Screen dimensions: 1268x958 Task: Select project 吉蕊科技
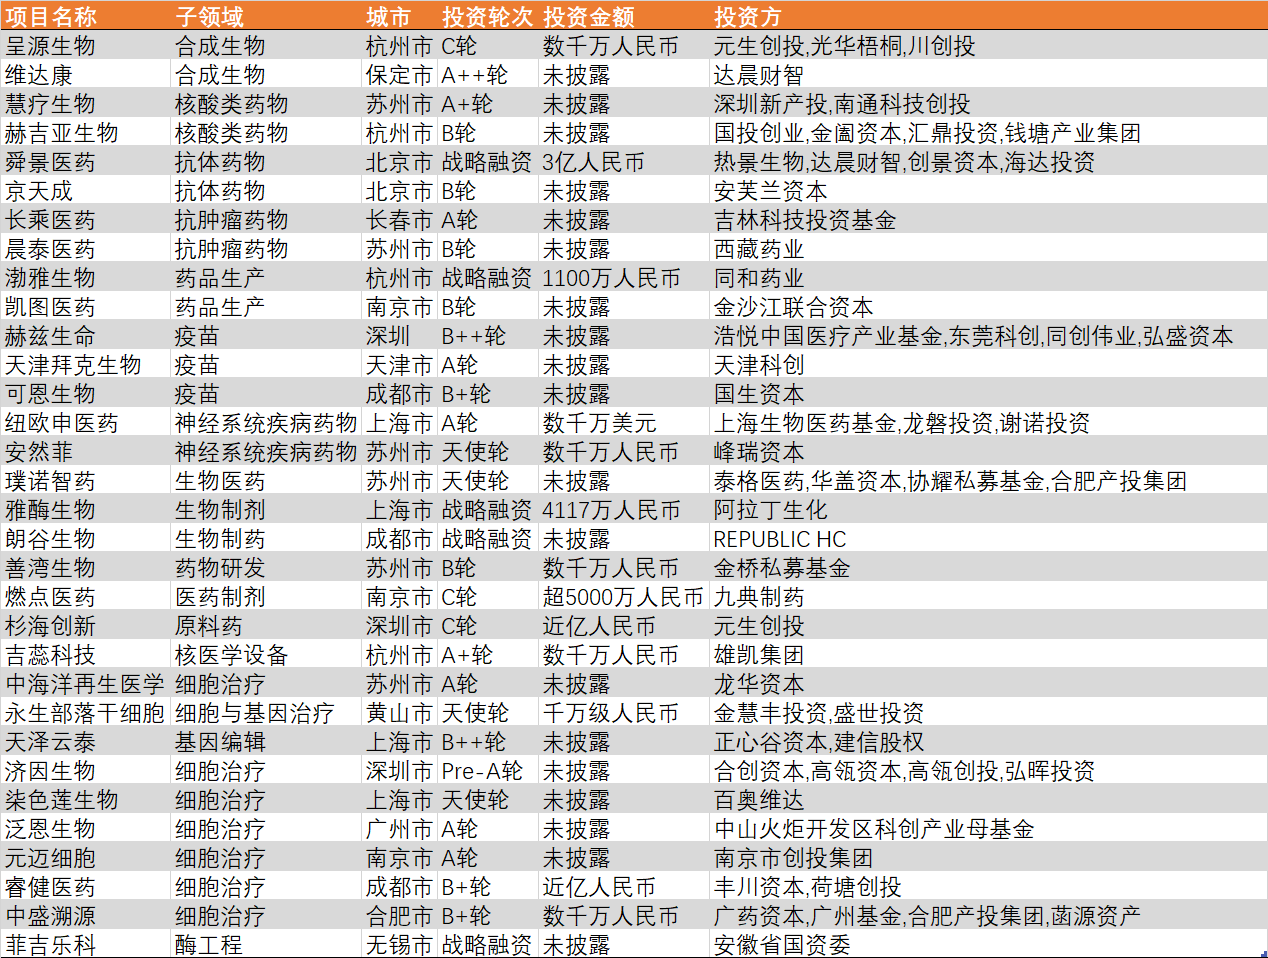(x=50, y=655)
